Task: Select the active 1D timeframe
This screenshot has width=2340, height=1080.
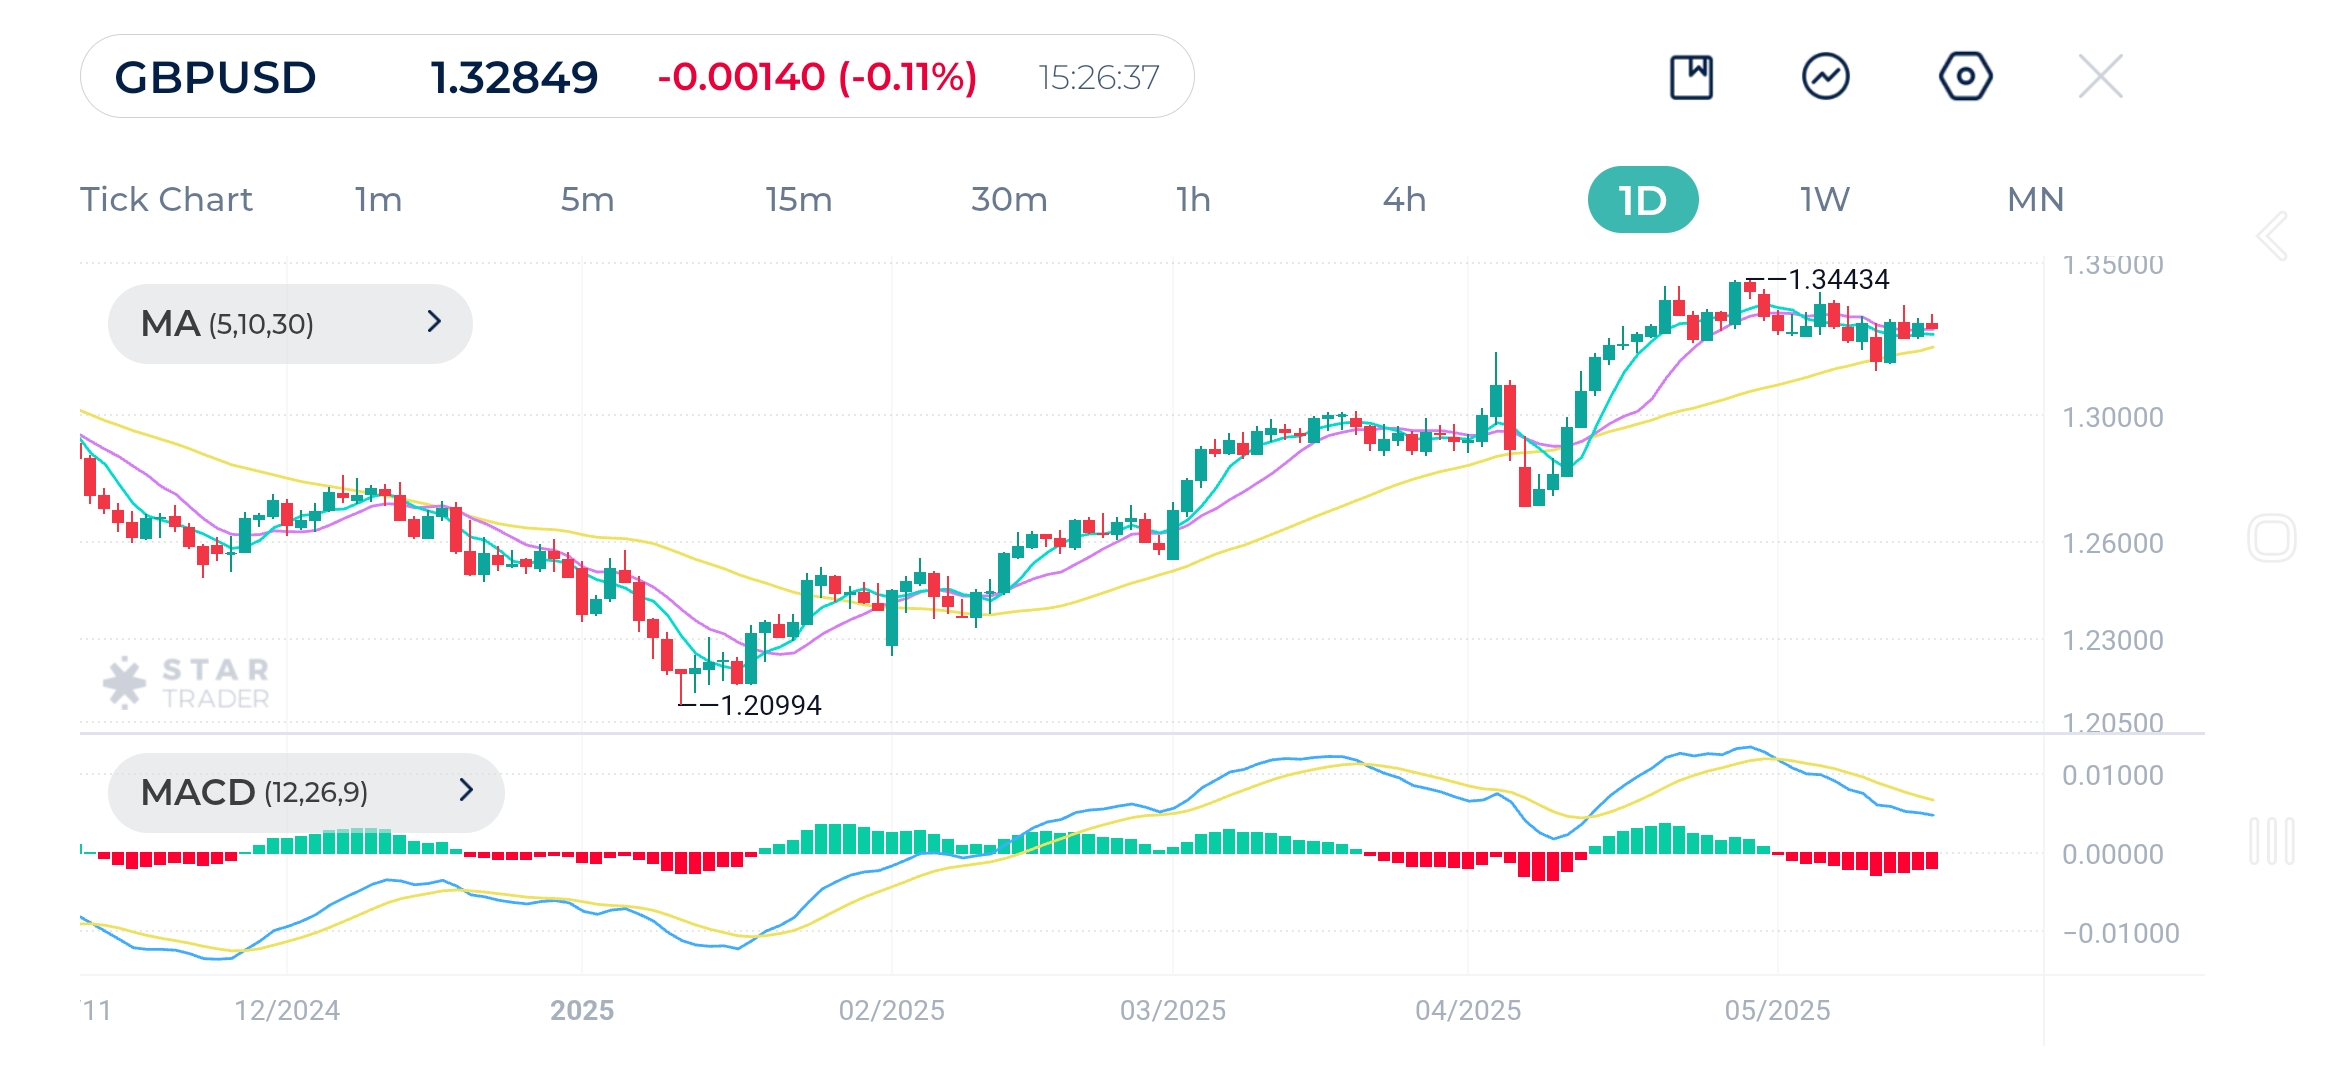Action: pyautogui.click(x=1642, y=200)
